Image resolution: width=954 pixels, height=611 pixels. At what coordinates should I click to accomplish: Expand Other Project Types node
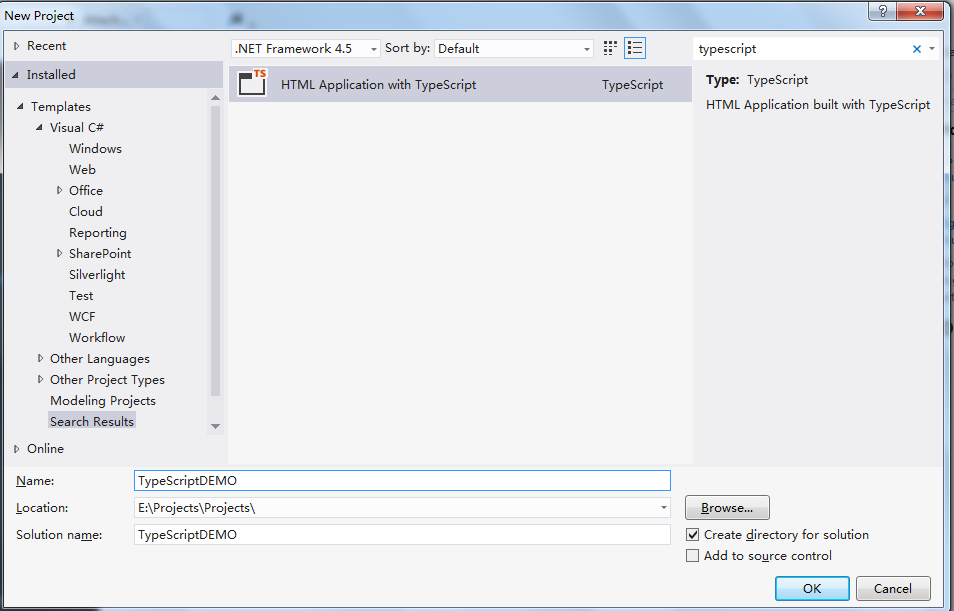point(40,379)
